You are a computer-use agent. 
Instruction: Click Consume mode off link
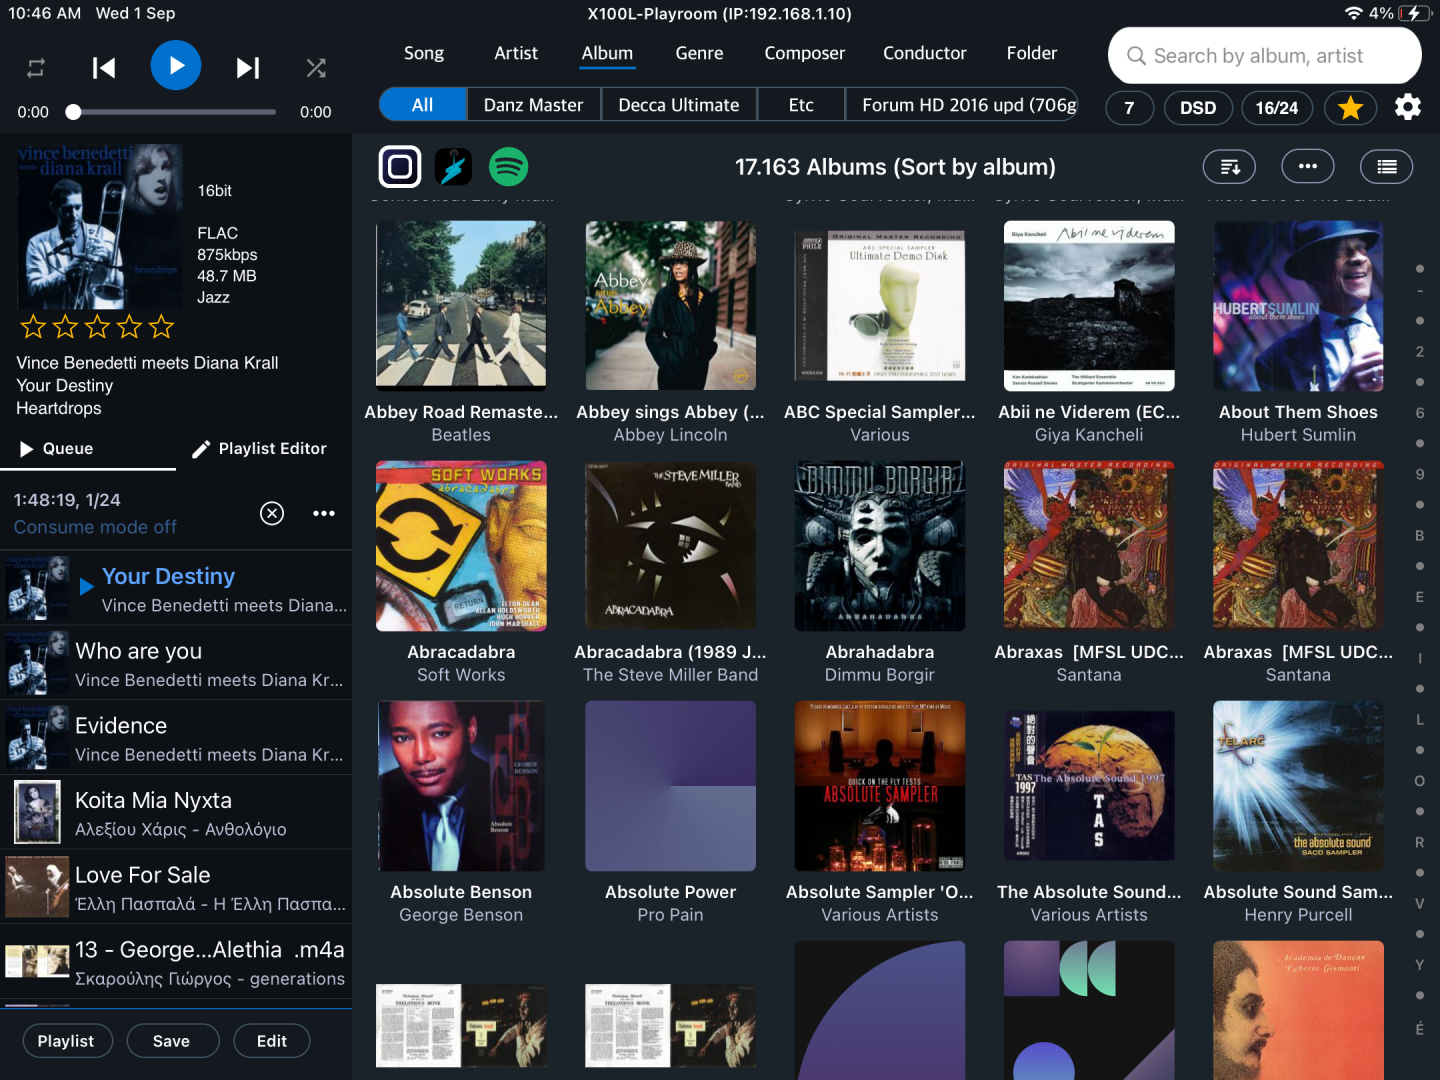coord(95,527)
